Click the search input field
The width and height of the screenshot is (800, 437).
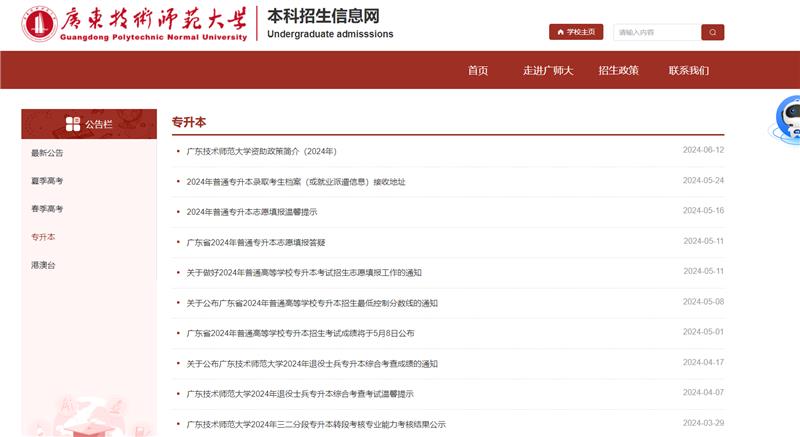pos(657,32)
